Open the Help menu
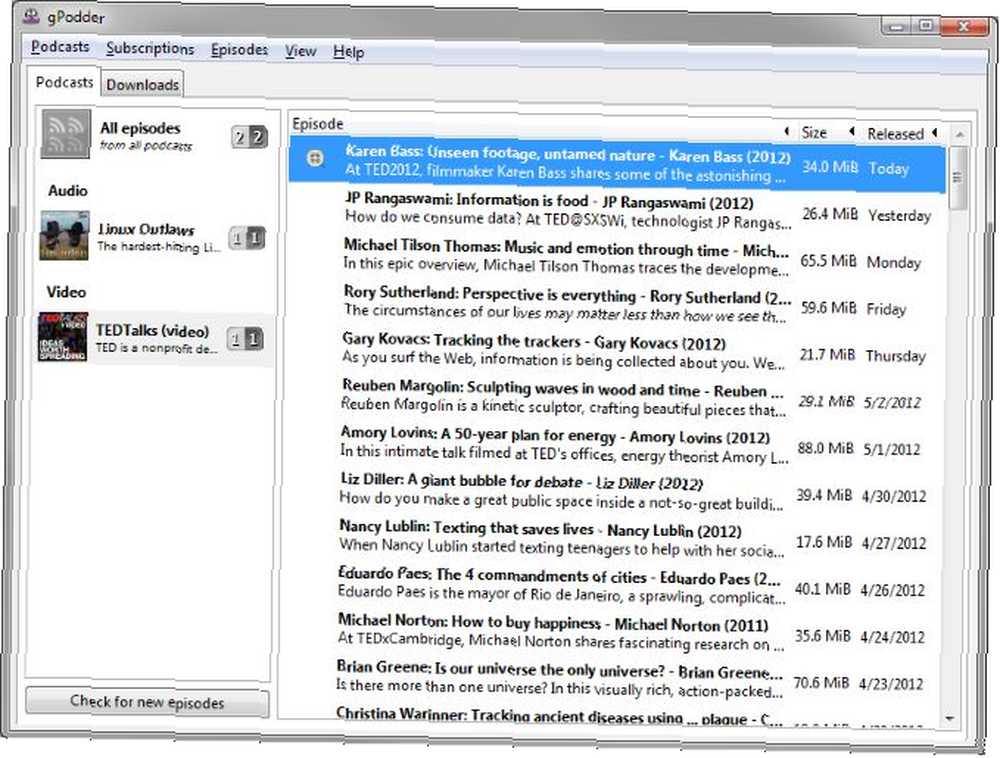Image resolution: width=1000 pixels, height=758 pixels. click(x=348, y=52)
